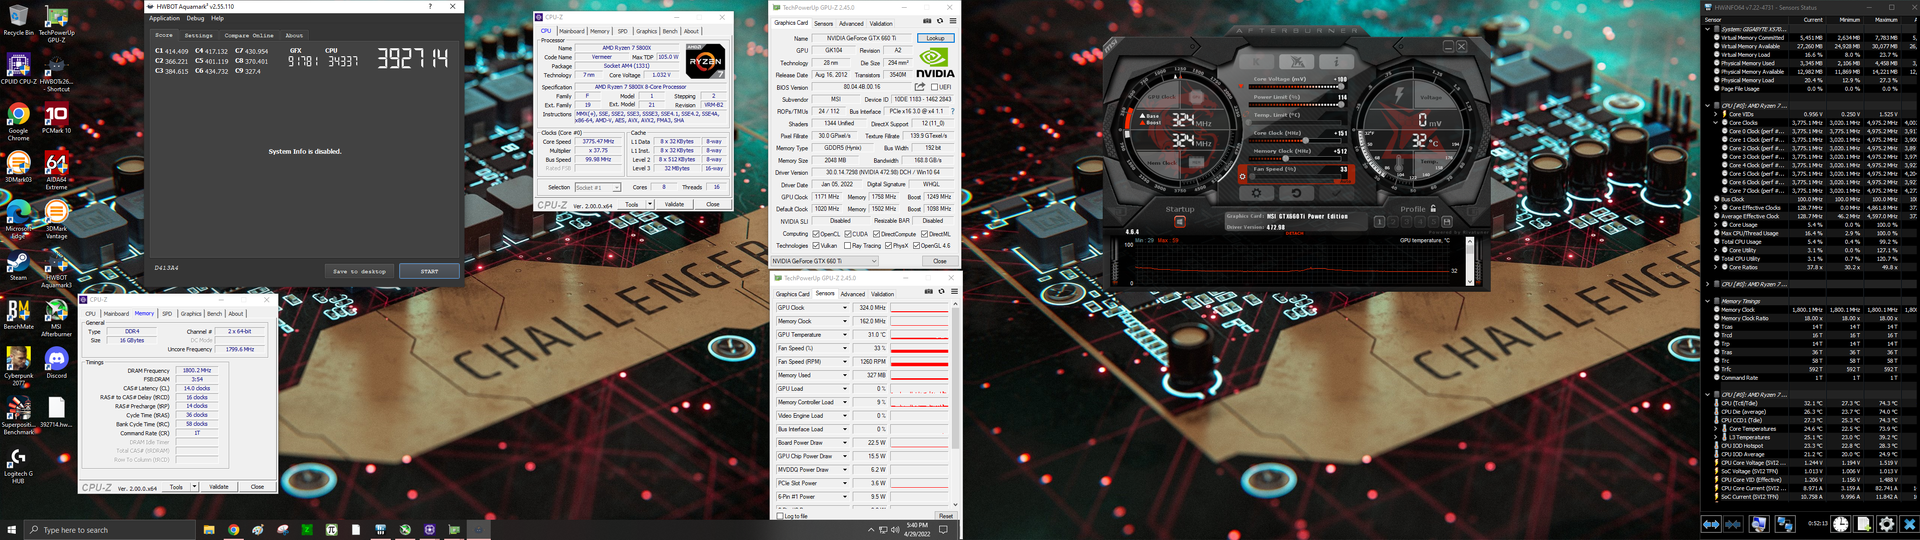Click Reset button in GPU-Z Sensors window

click(946, 516)
